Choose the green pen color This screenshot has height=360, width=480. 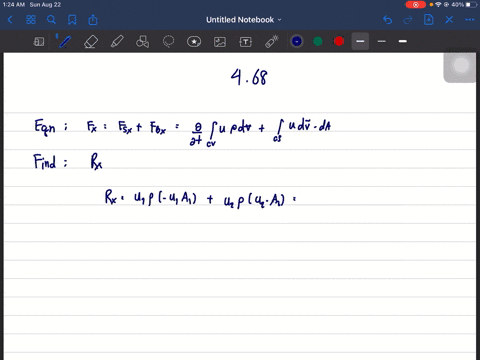coord(318,41)
